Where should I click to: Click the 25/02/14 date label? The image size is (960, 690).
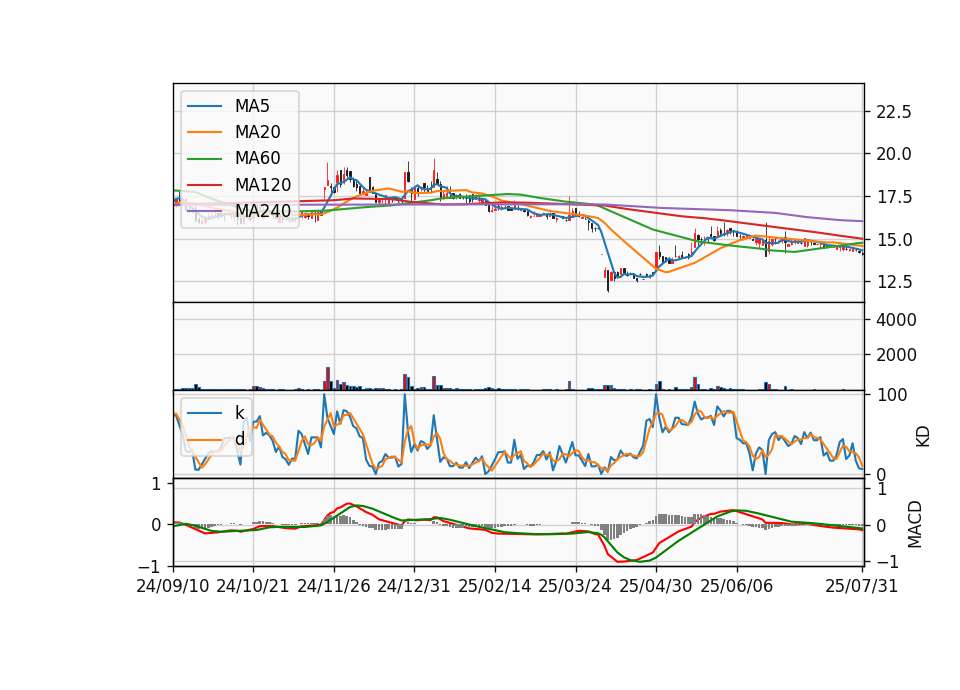[495, 586]
